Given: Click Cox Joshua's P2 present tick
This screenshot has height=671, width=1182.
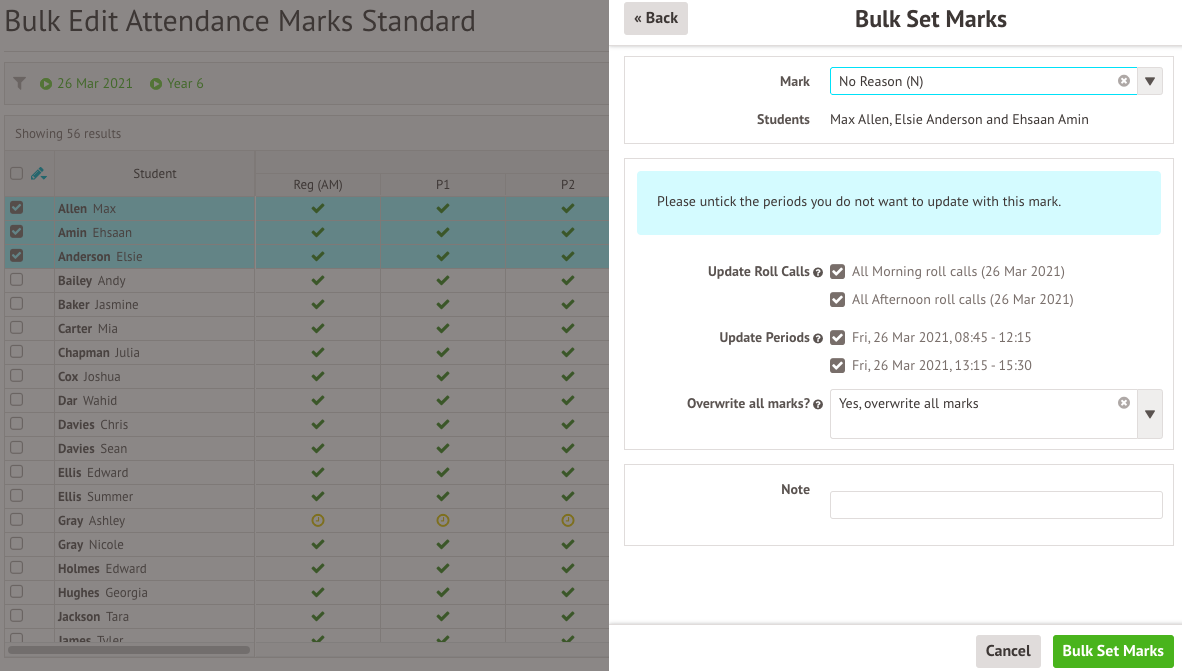Looking at the screenshot, I should (568, 376).
